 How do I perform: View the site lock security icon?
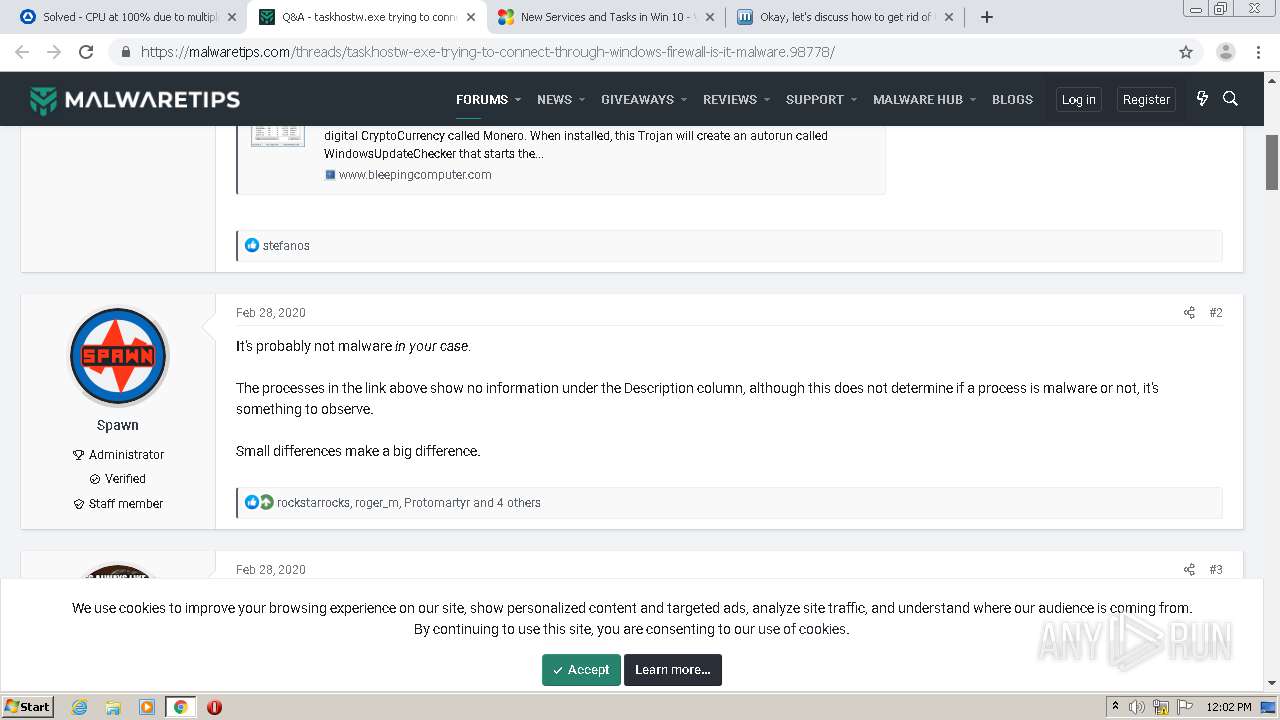point(125,52)
